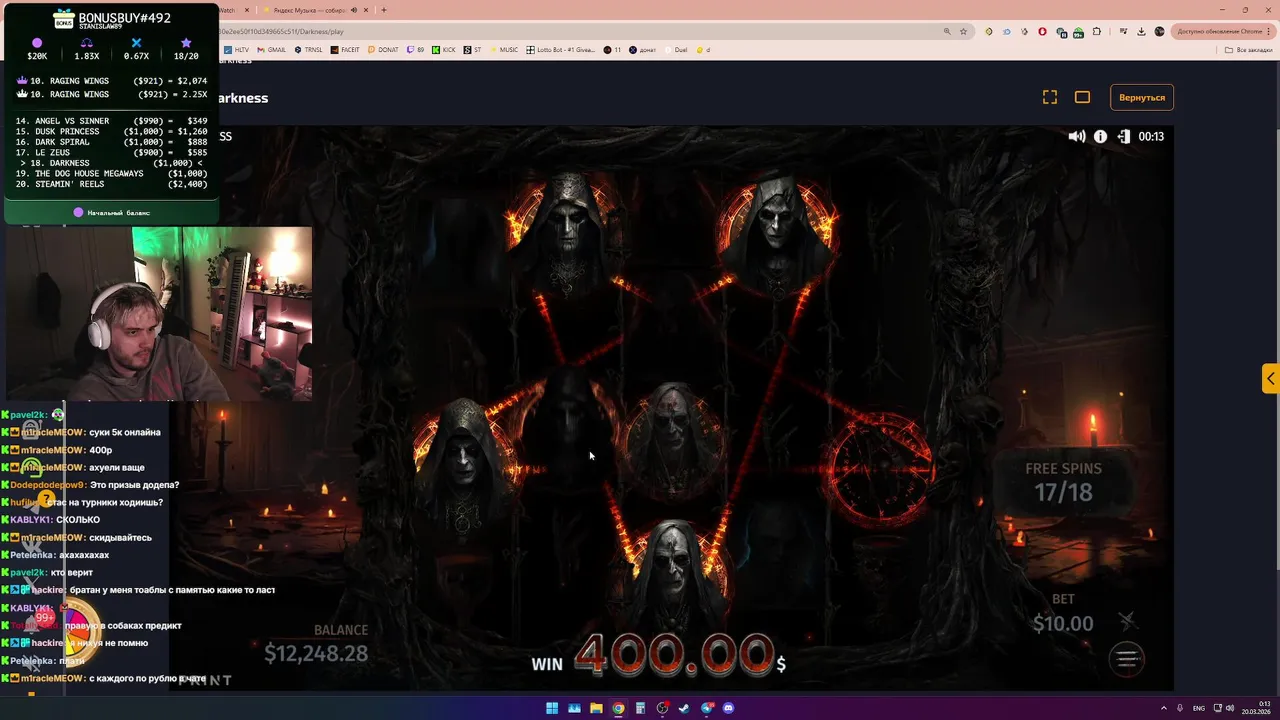Open Discord from the taskbar
This screenshot has height=720, width=1280.
click(x=728, y=708)
